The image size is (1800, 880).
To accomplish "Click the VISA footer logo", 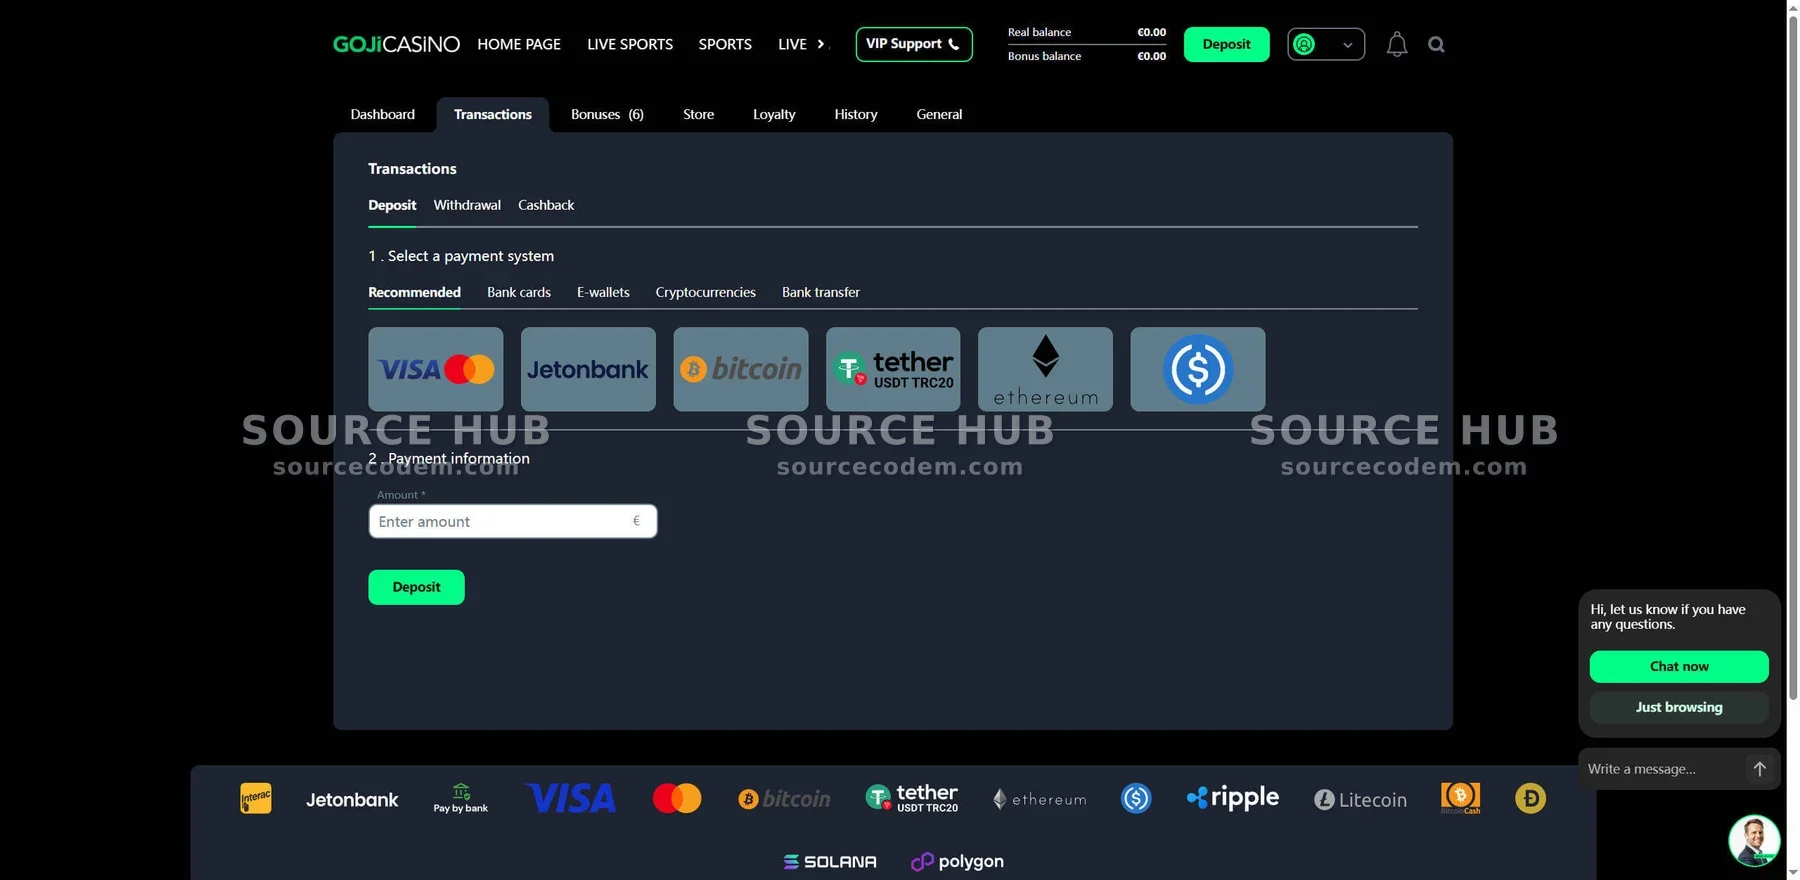I will click(571, 798).
